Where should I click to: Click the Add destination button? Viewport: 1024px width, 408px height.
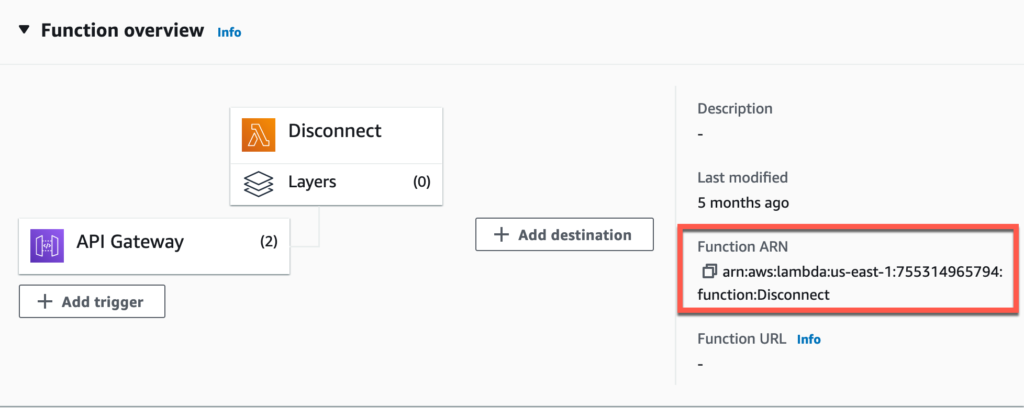point(564,234)
